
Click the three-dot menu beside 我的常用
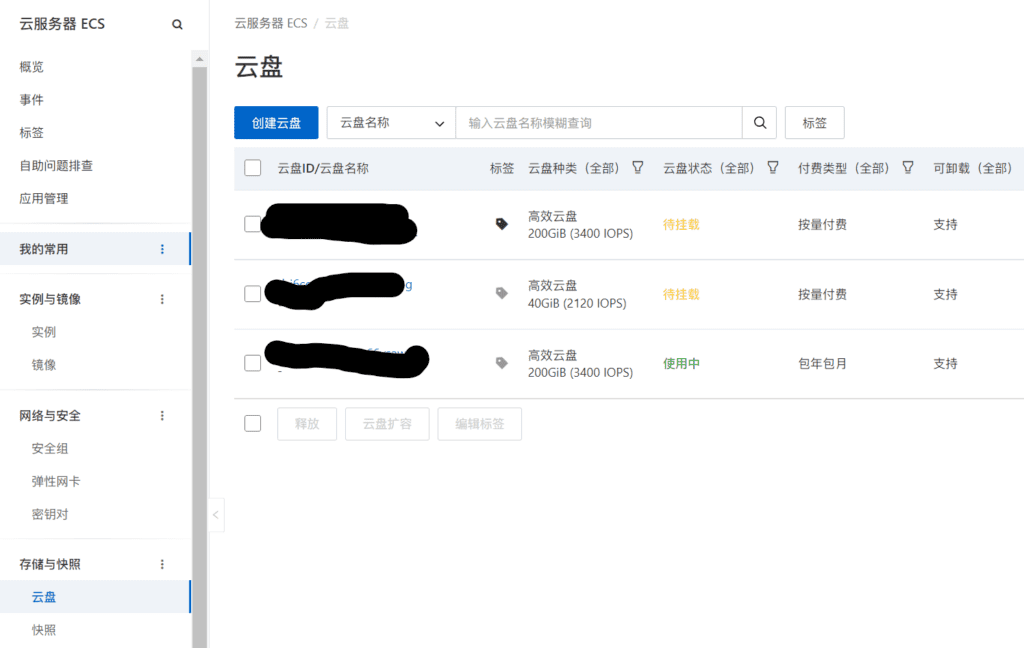pos(163,249)
